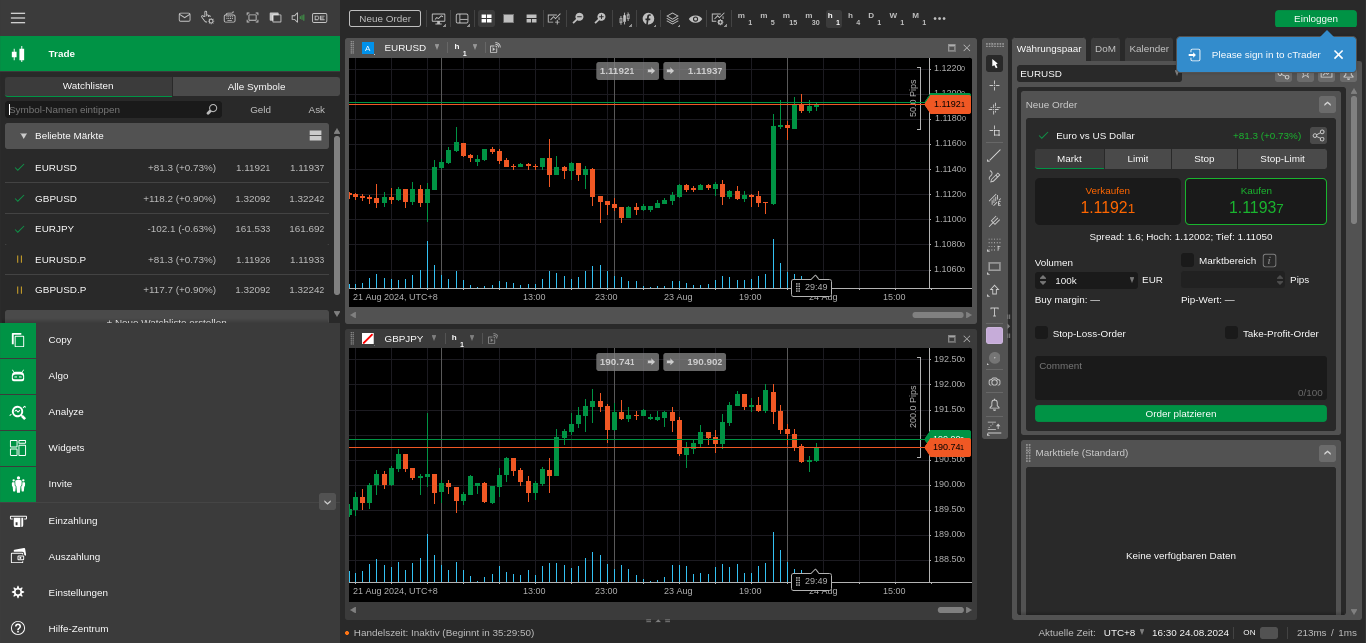
Task: Select the pencil freehand drawing tool
Action: click(994, 177)
